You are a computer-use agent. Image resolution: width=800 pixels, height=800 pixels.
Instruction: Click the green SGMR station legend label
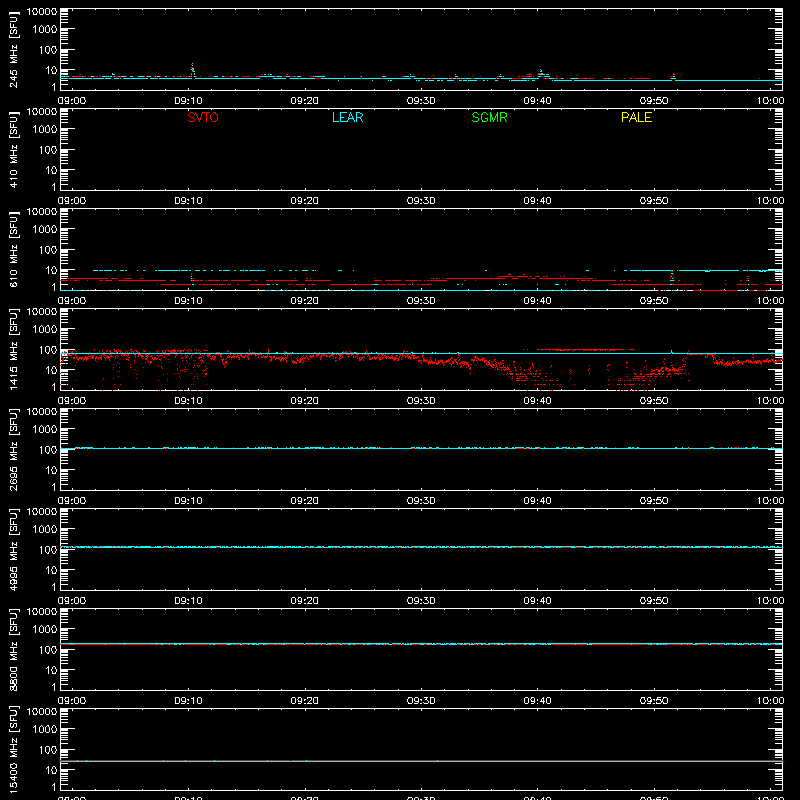[x=489, y=117]
